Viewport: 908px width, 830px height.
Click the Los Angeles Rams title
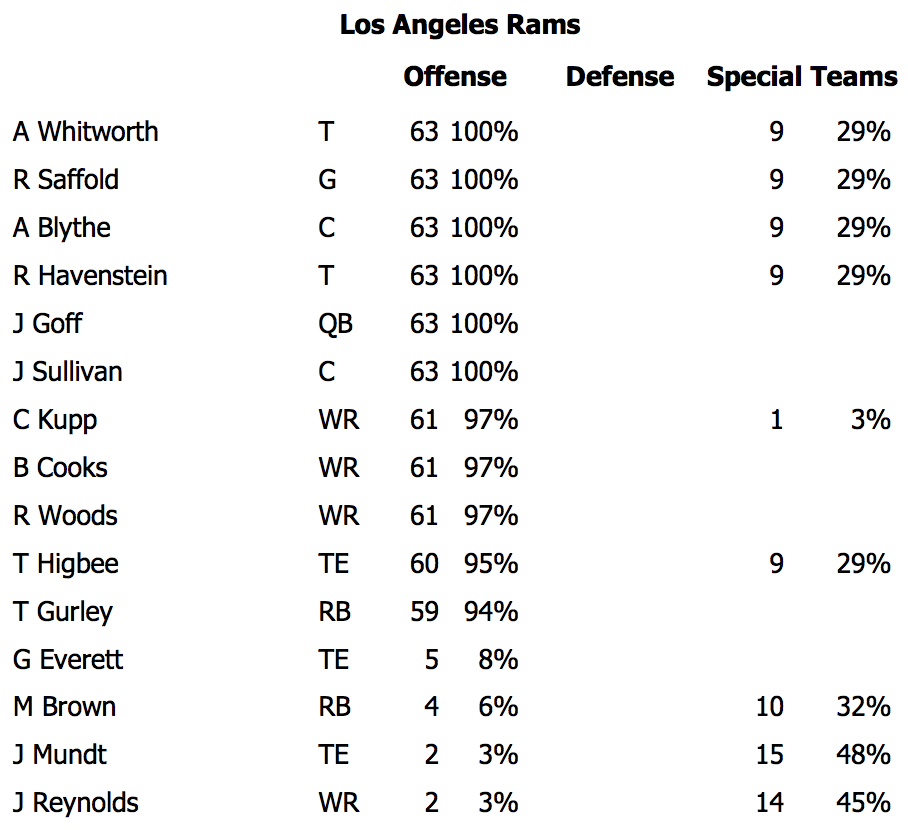(x=460, y=25)
